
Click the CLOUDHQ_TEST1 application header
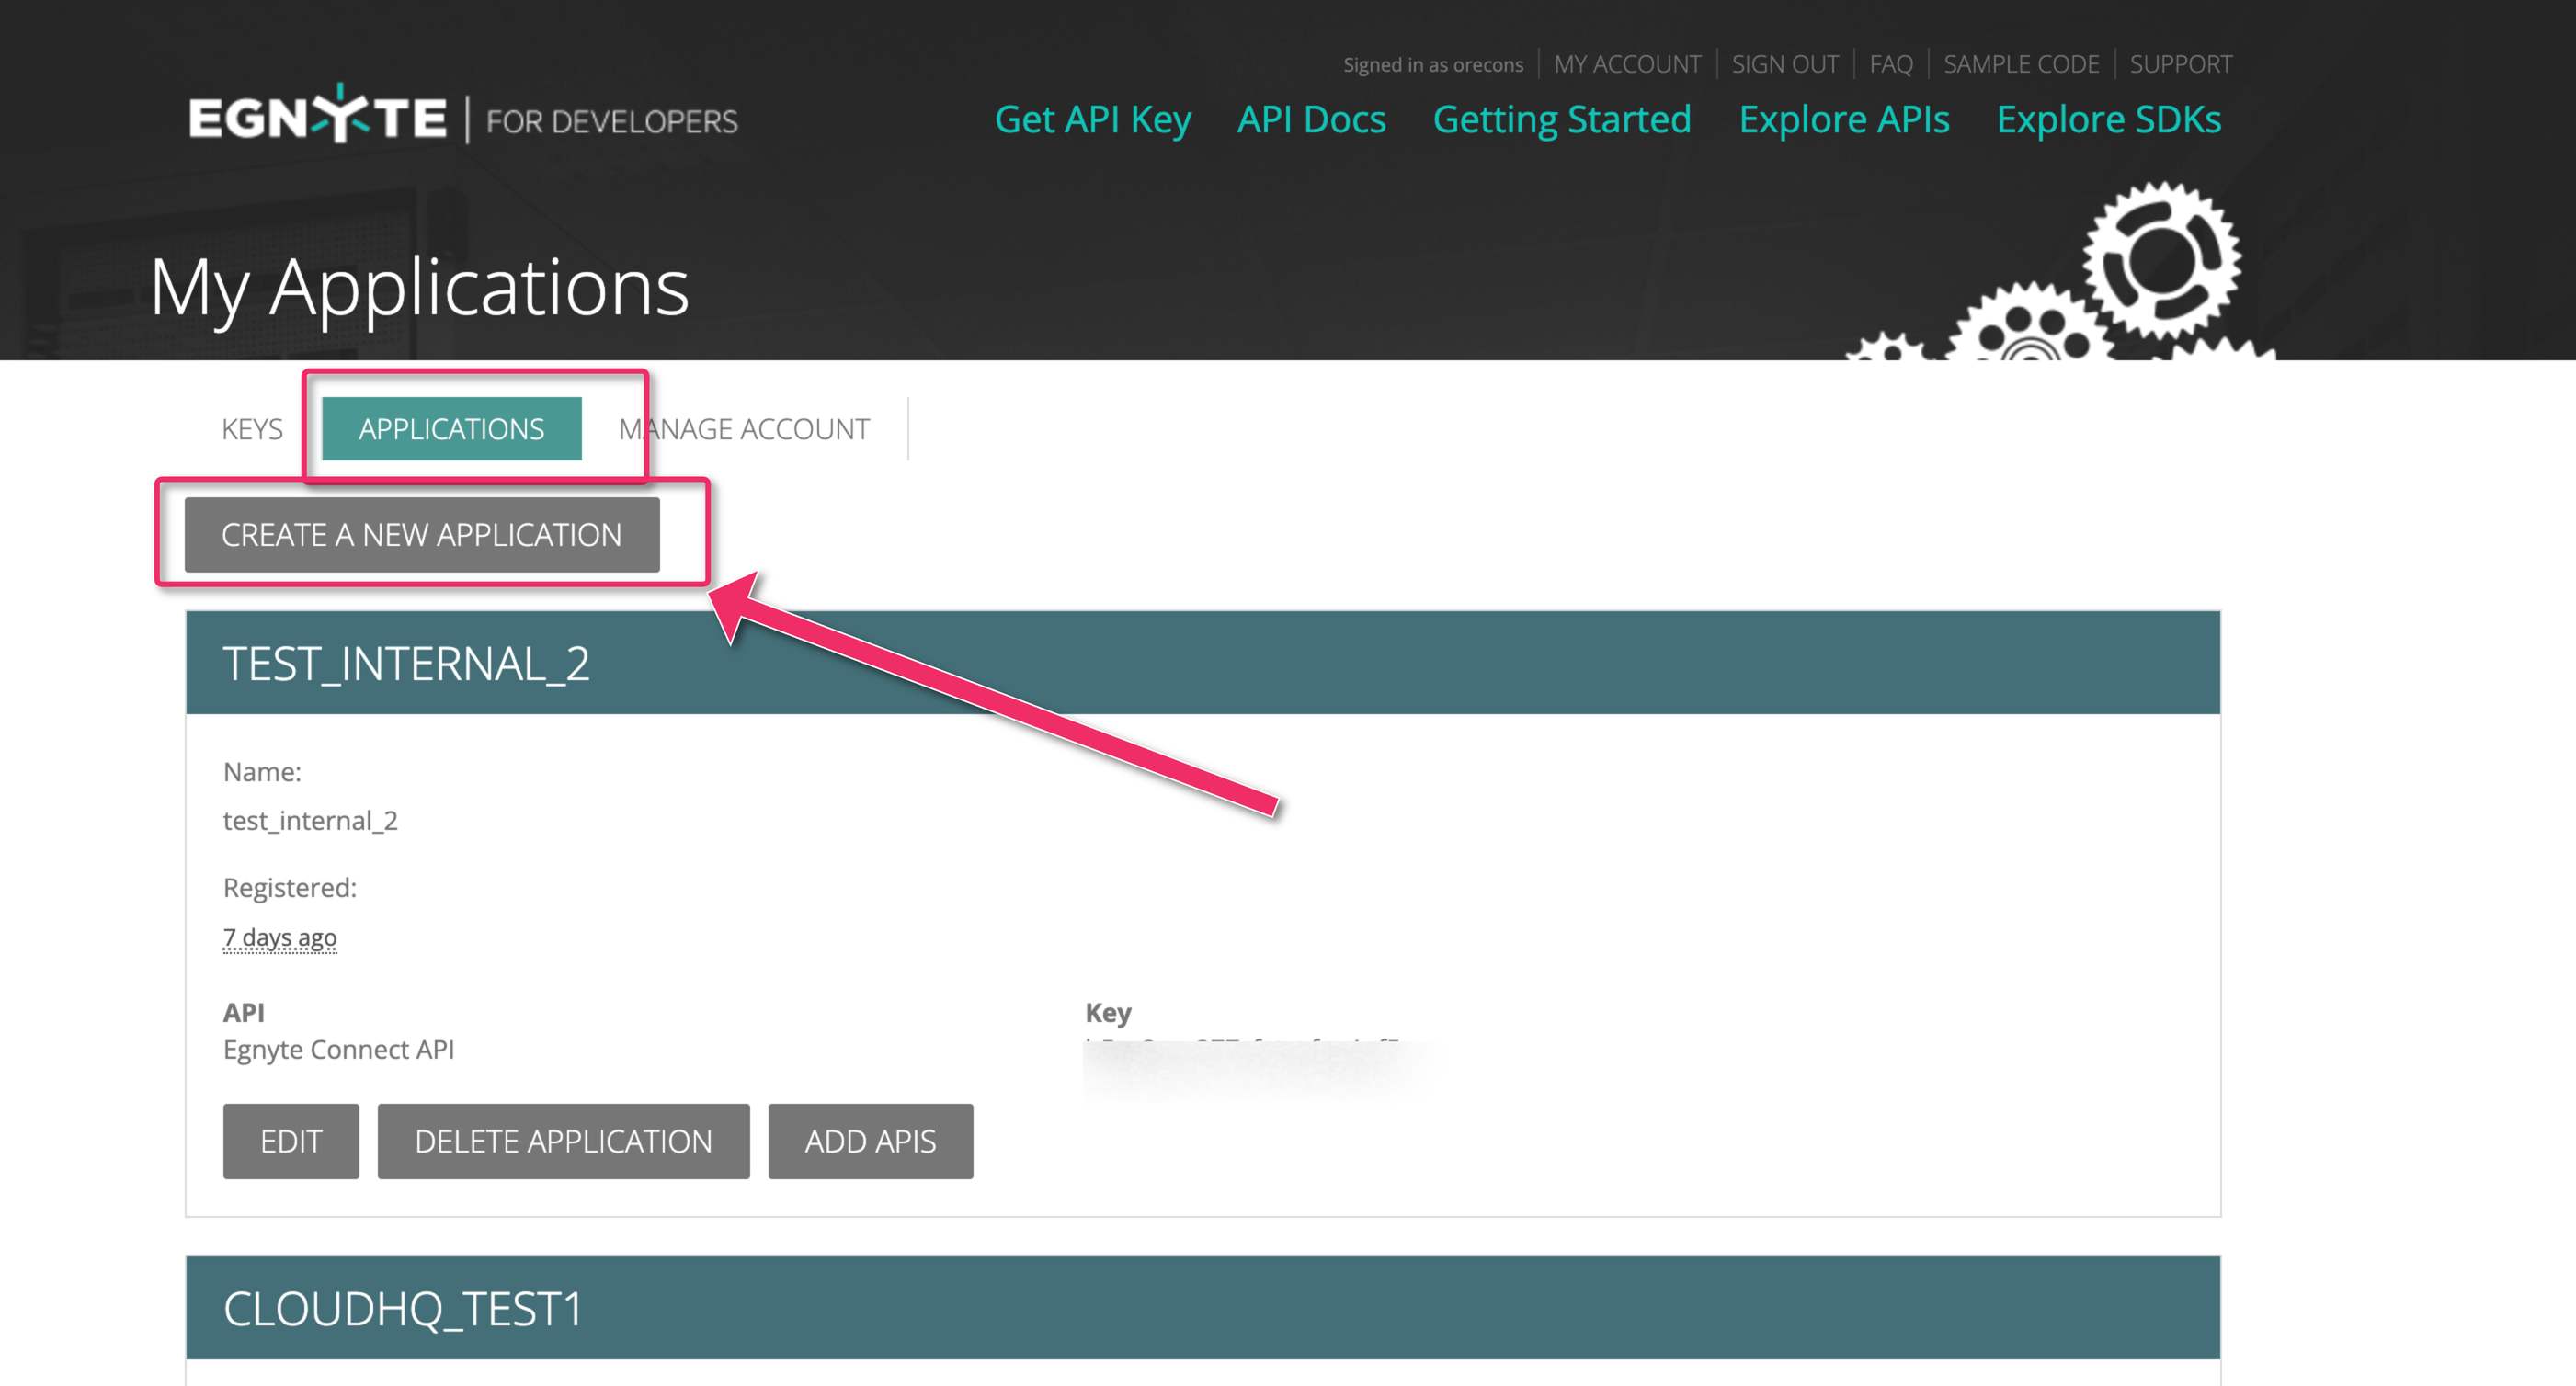(1203, 1308)
